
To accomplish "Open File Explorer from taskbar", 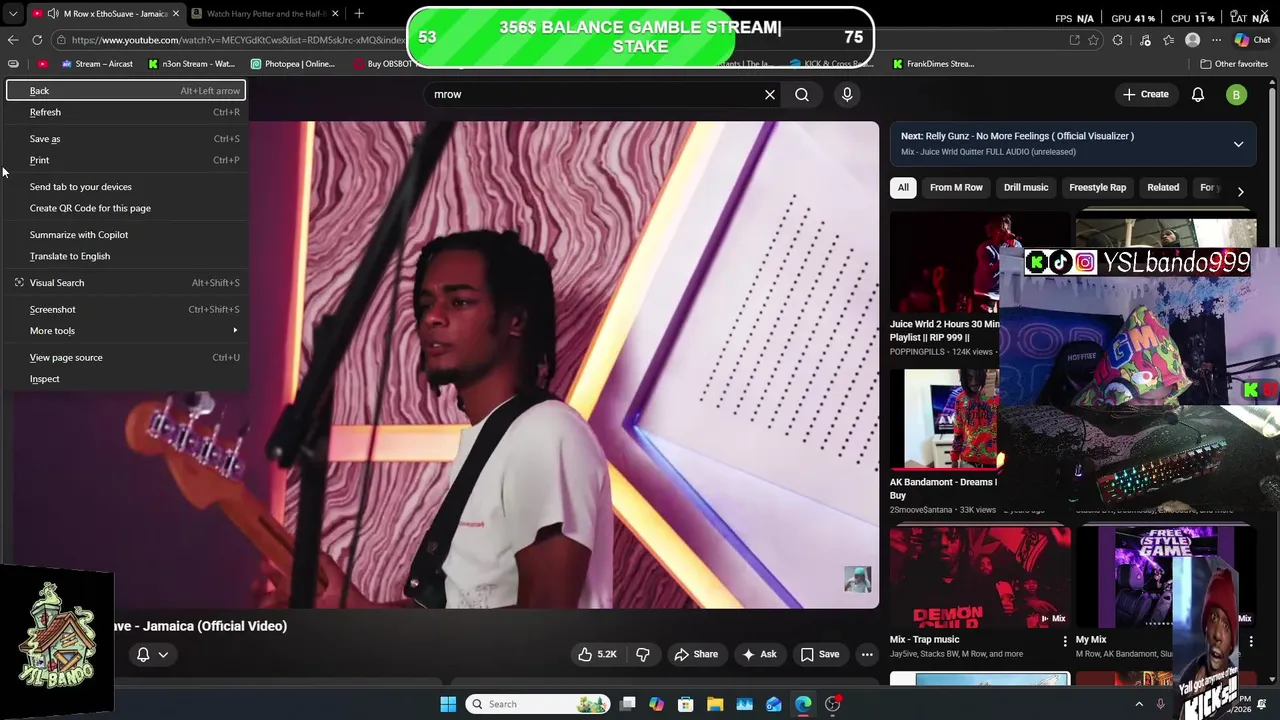I will click(715, 704).
